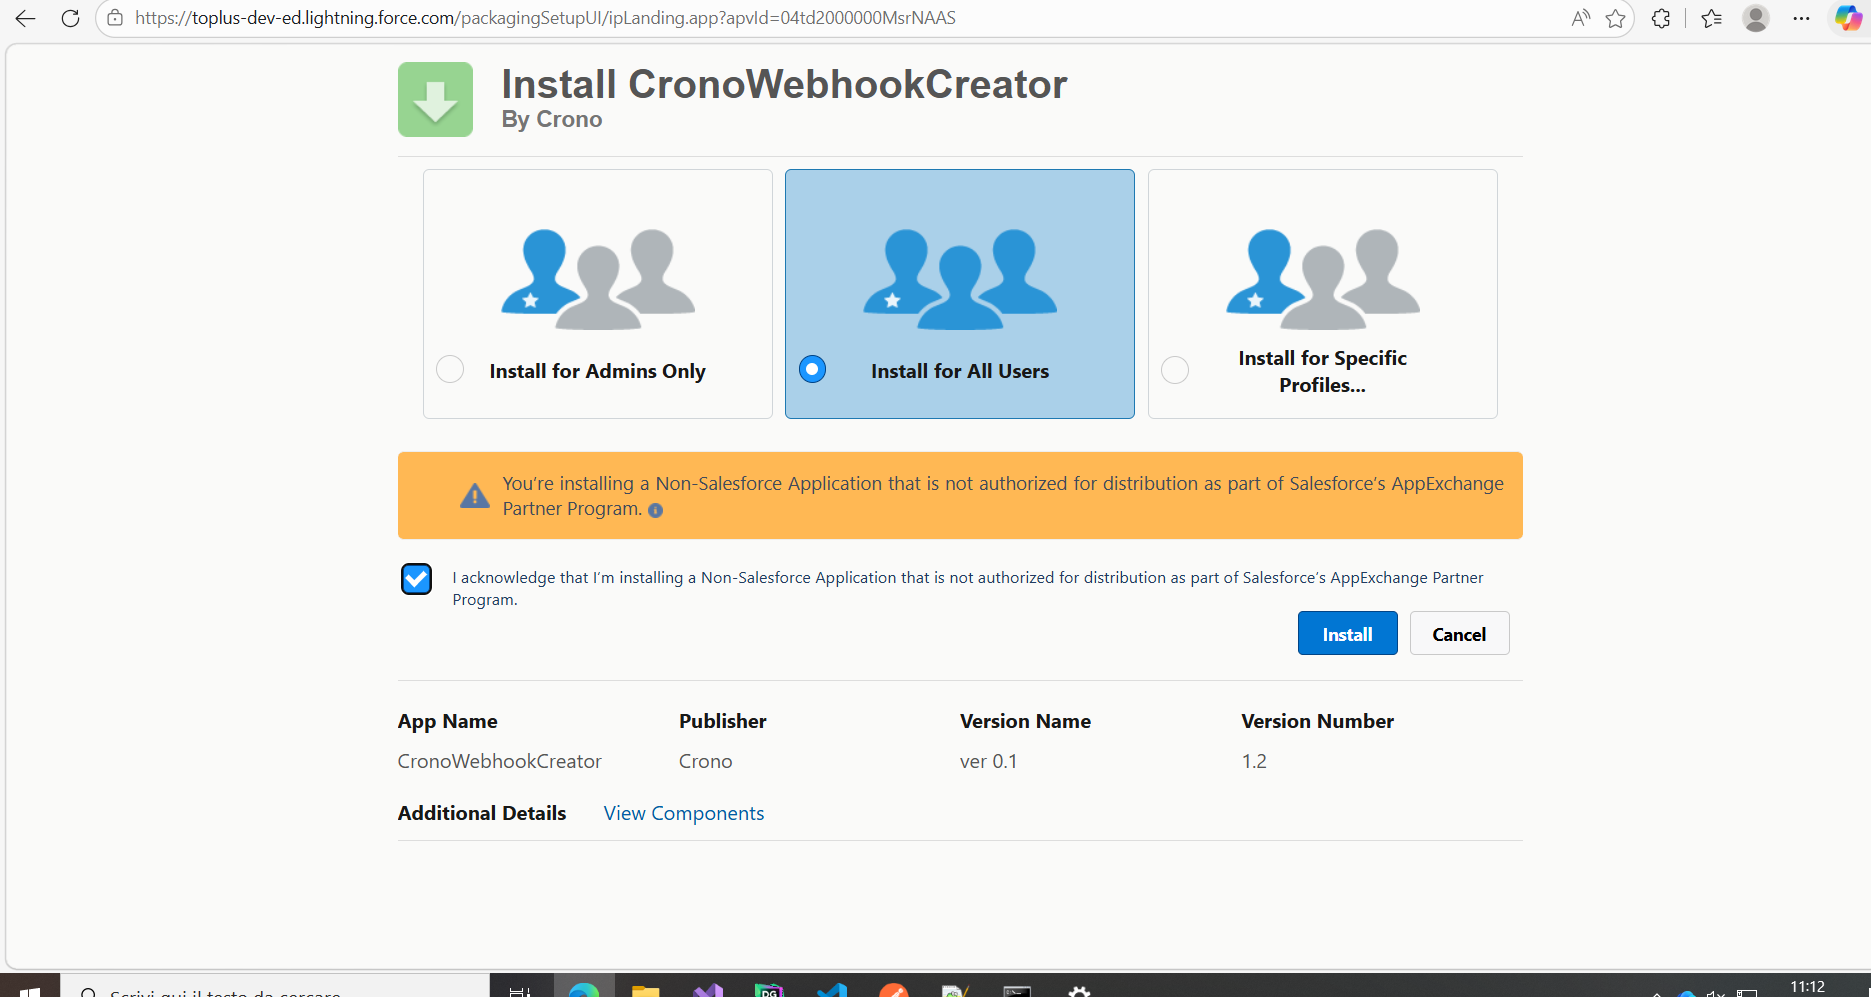Turn on Read Aloud in address bar
Image resolution: width=1871 pixels, height=997 pixels.
click(1580, 18)
